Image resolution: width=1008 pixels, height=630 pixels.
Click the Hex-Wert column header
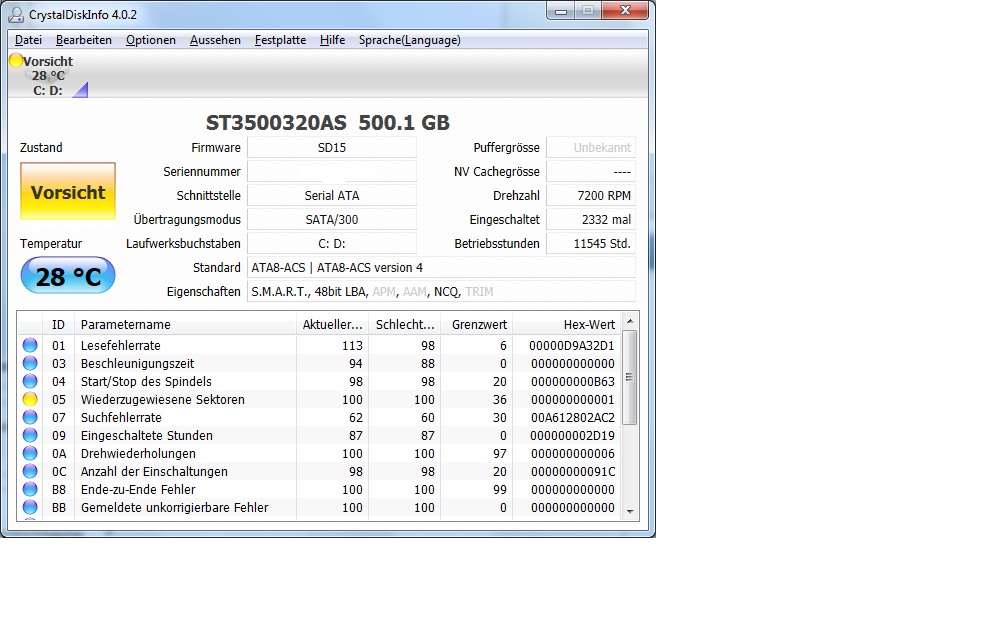[566, 324]
